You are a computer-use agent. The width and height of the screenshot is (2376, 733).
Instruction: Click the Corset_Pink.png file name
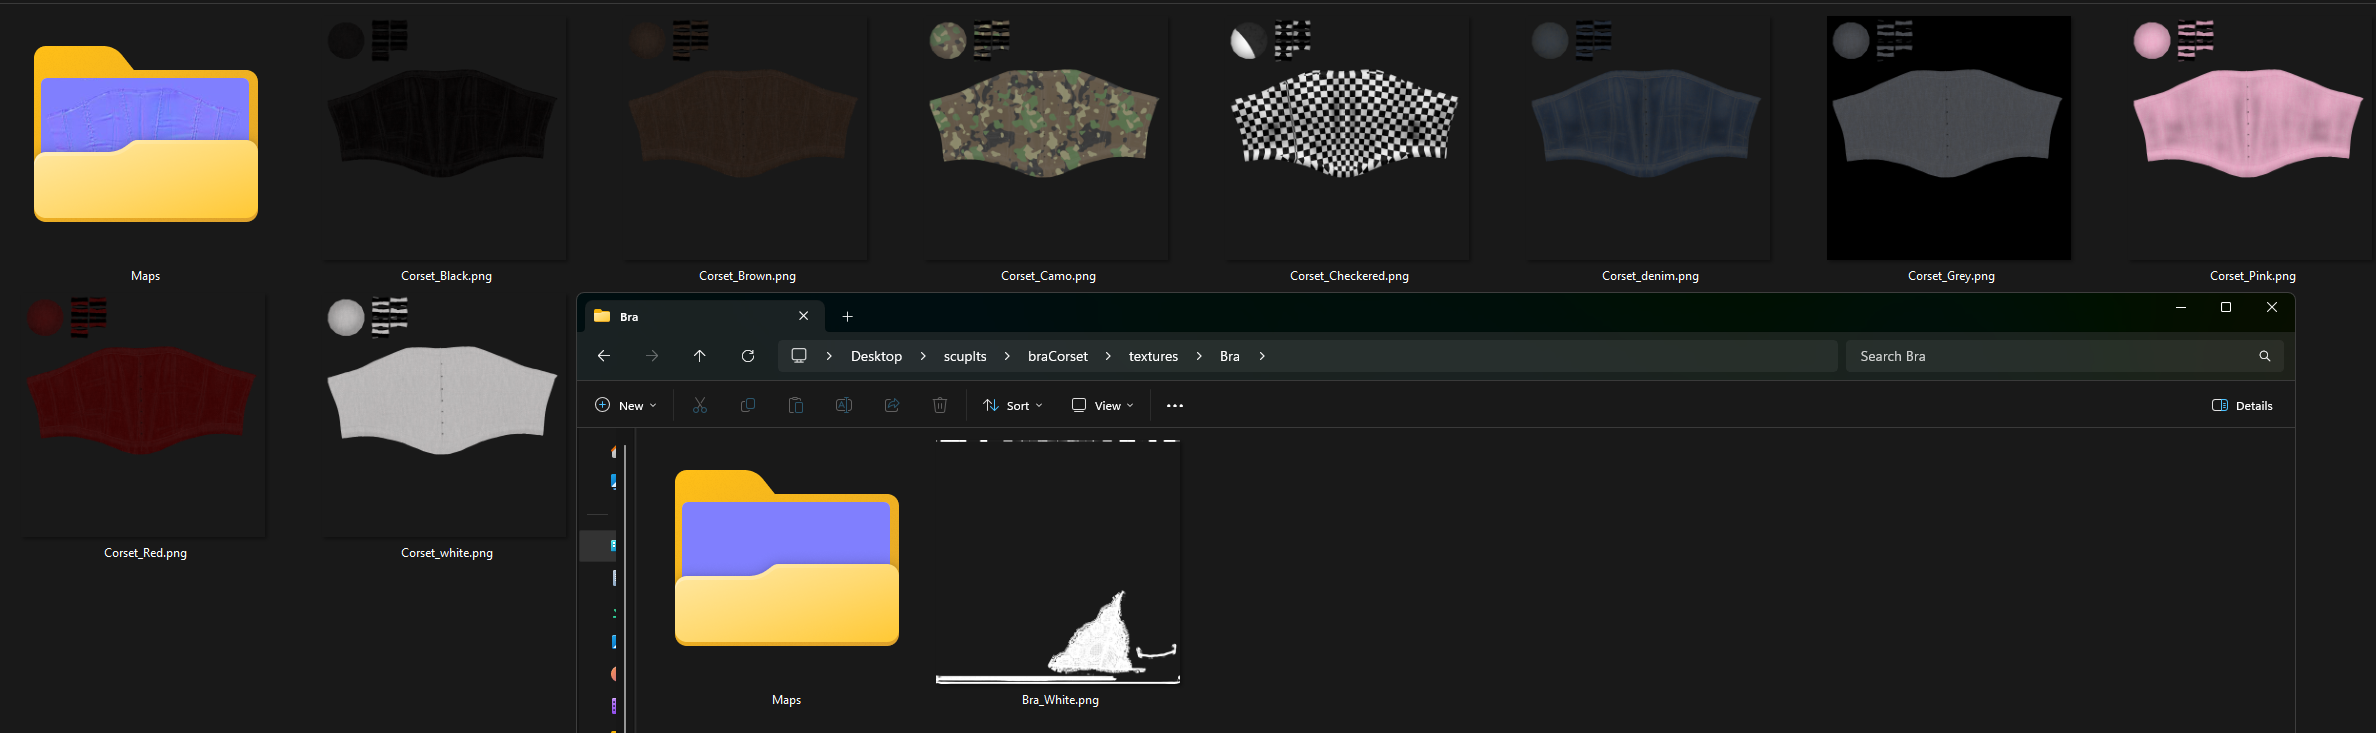[2252, 276]
